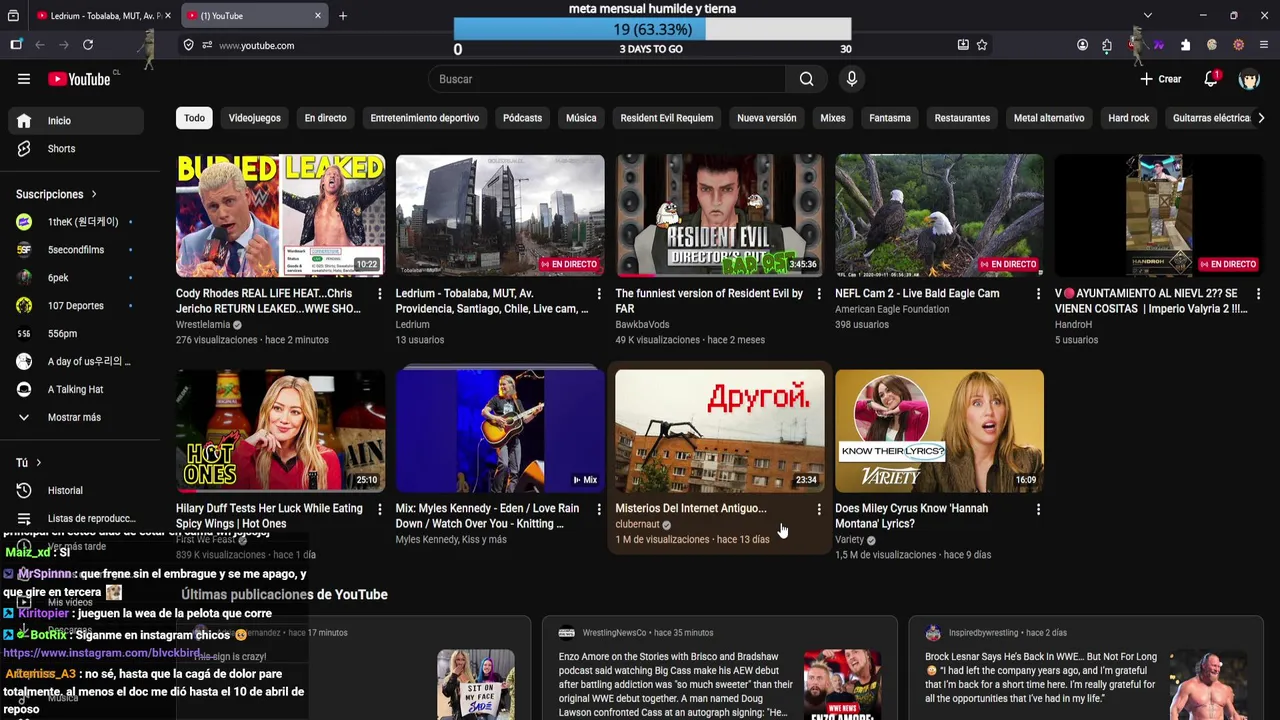1280x720 pixels.
Task: Open 1theK subscription channel
Action: [x=77, y=222]
